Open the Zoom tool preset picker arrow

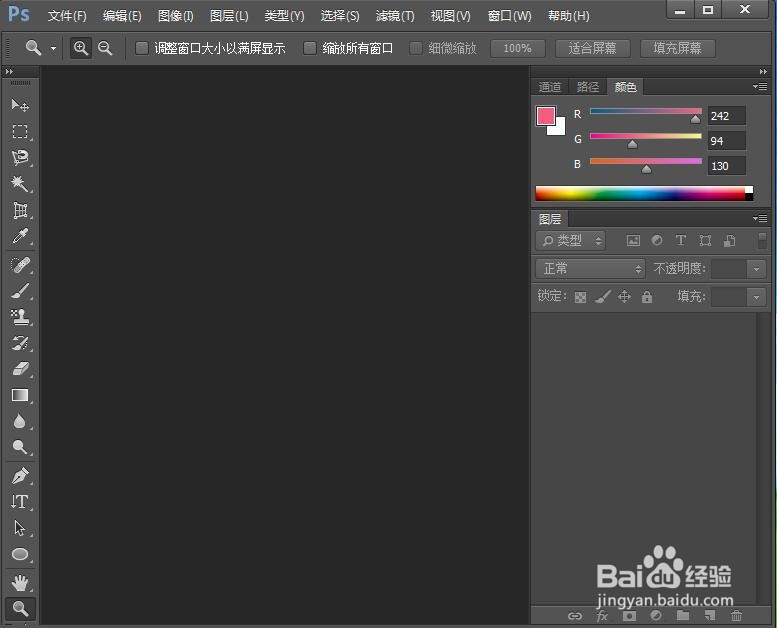[x=53, y=49]
